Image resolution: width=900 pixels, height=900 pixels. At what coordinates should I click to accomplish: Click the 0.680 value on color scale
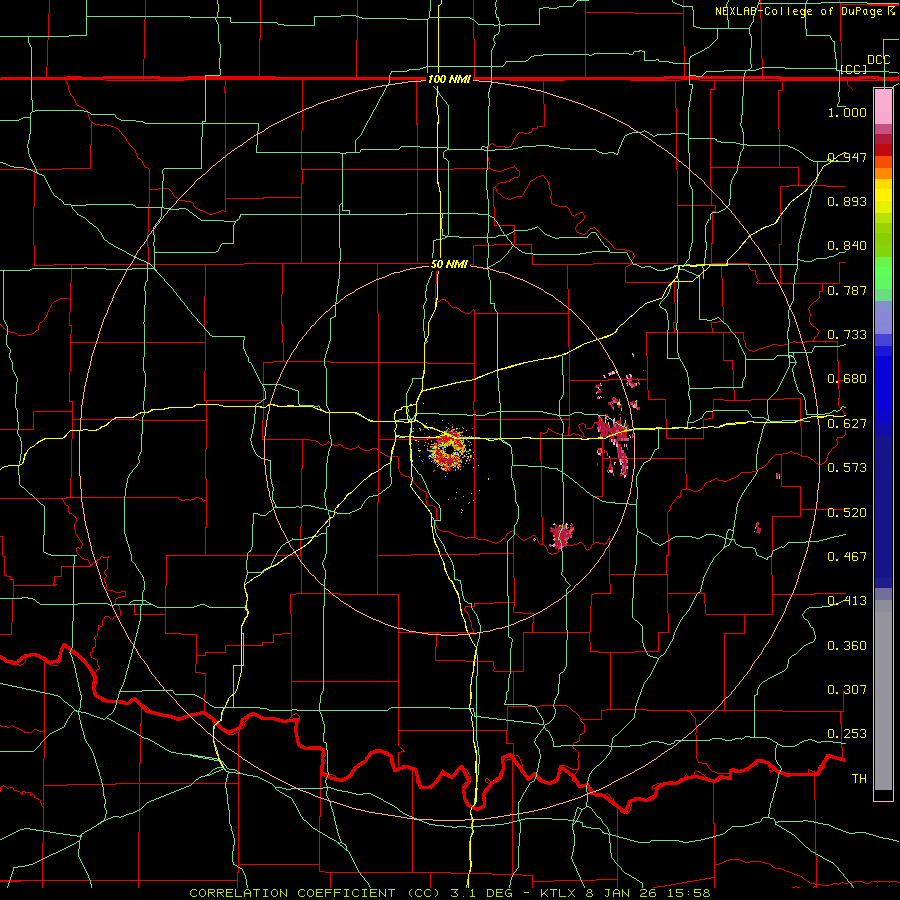(x=847, y=379)
